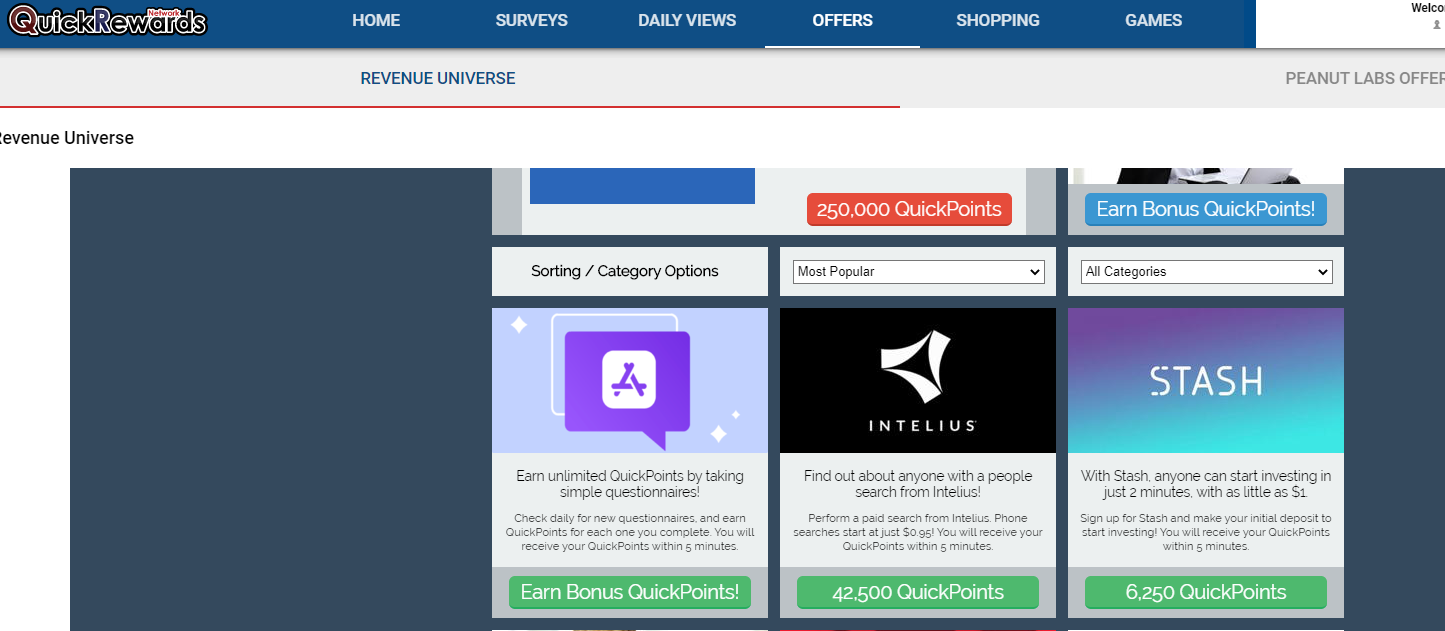Click 'Perform a paid search from Intelius' description

pyautogui.click(x=918, y=532)
